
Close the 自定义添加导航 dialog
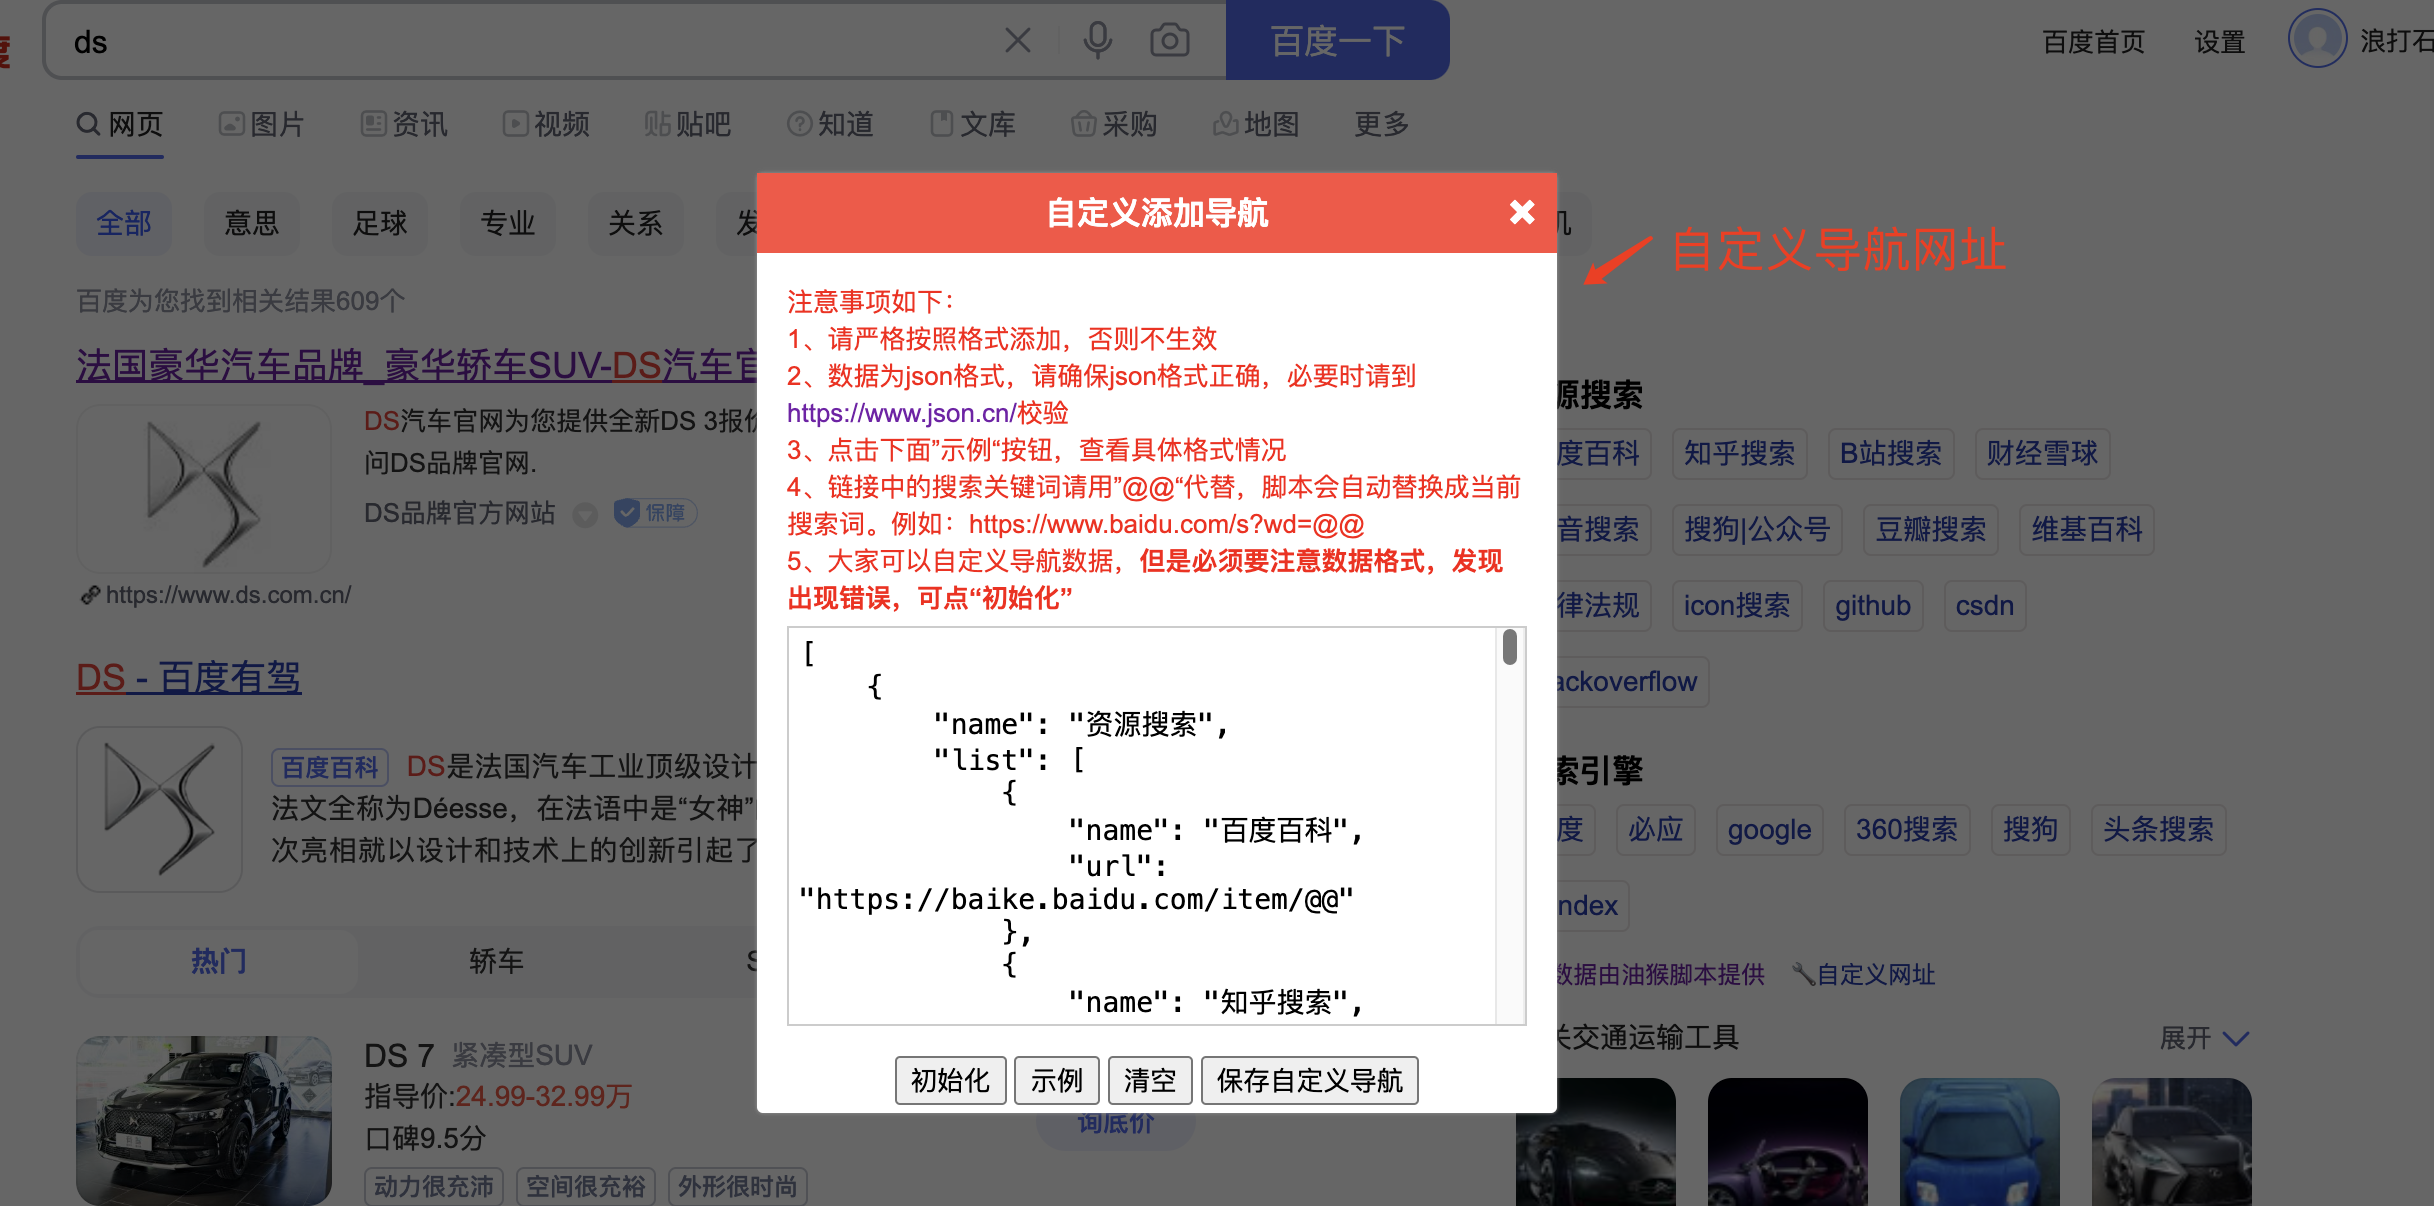[x=1521, y=212]
